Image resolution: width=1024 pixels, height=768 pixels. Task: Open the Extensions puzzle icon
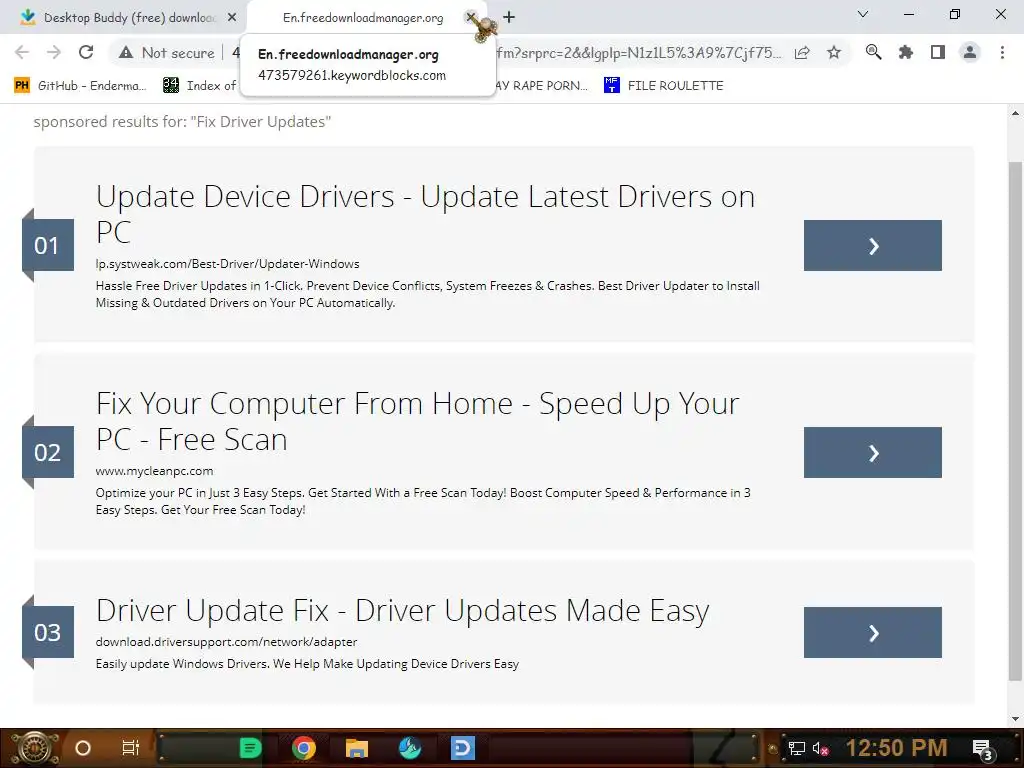click(x=905, y=52)
